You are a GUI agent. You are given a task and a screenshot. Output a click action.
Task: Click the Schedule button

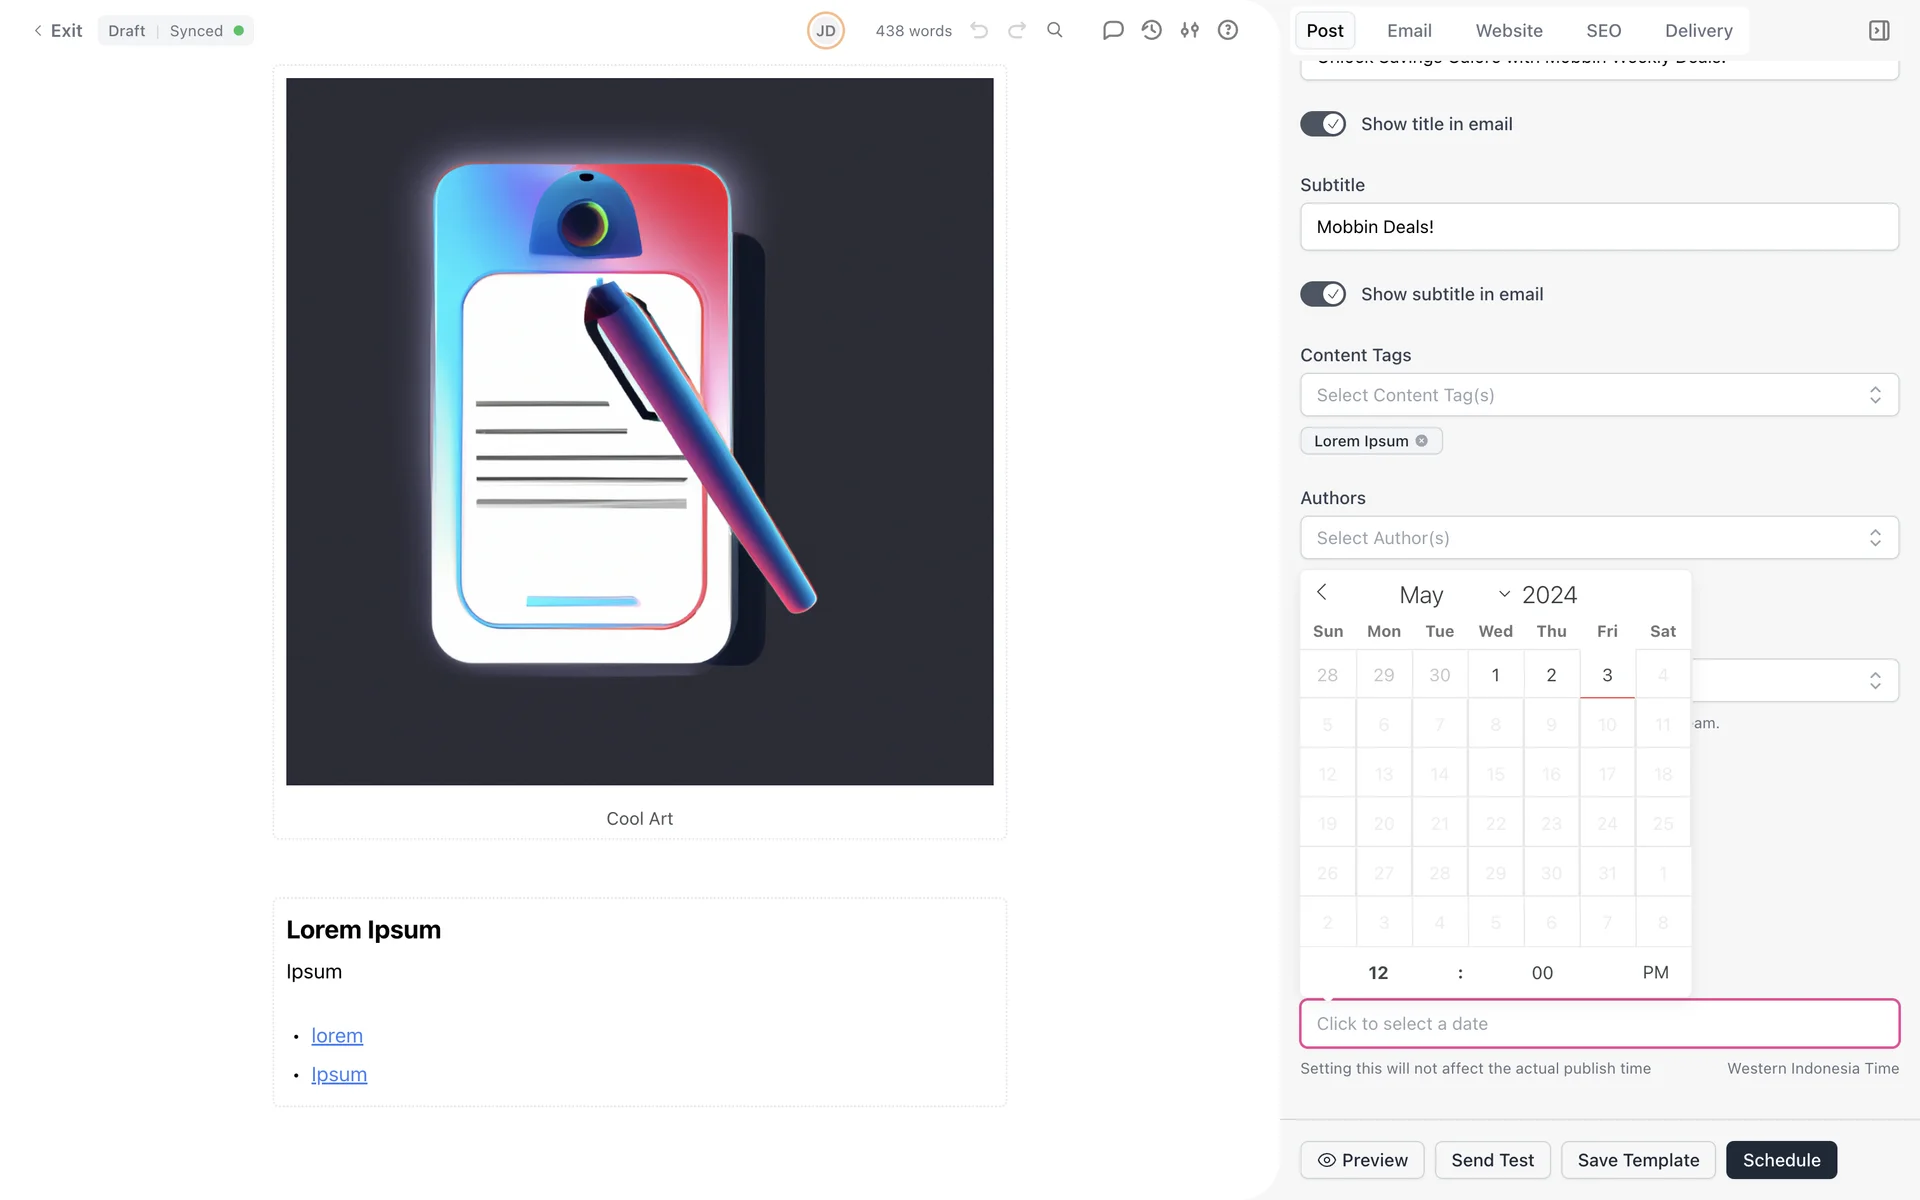[1781, 1160]
